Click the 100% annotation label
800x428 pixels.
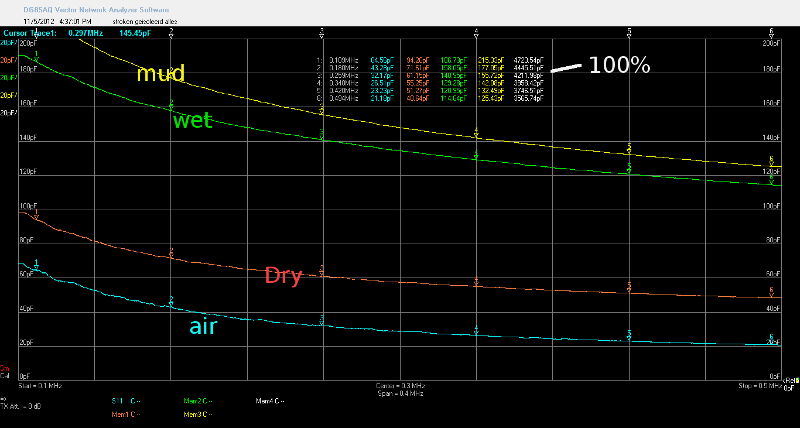619,66
